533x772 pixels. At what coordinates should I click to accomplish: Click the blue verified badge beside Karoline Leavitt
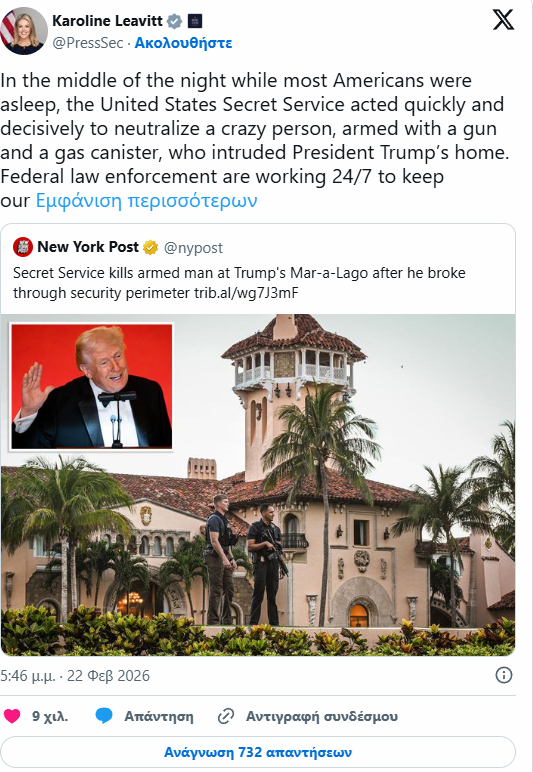point(175,21)
